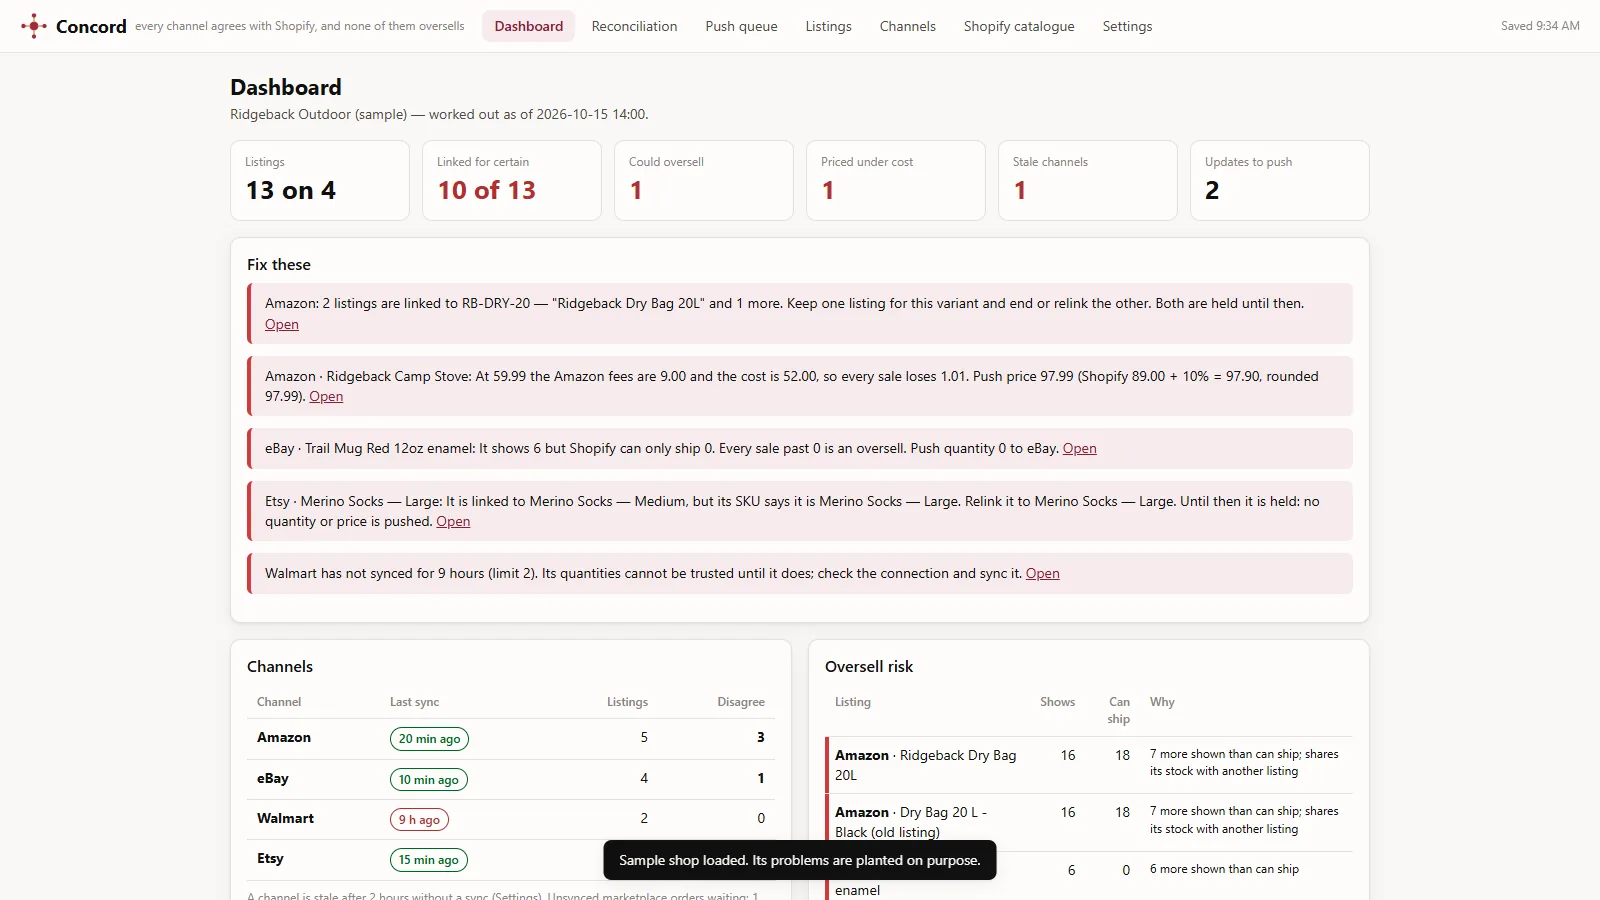The image size is (1600, 900).
Task: Switch to the Reconciliation tab
Action: [634, 26]
